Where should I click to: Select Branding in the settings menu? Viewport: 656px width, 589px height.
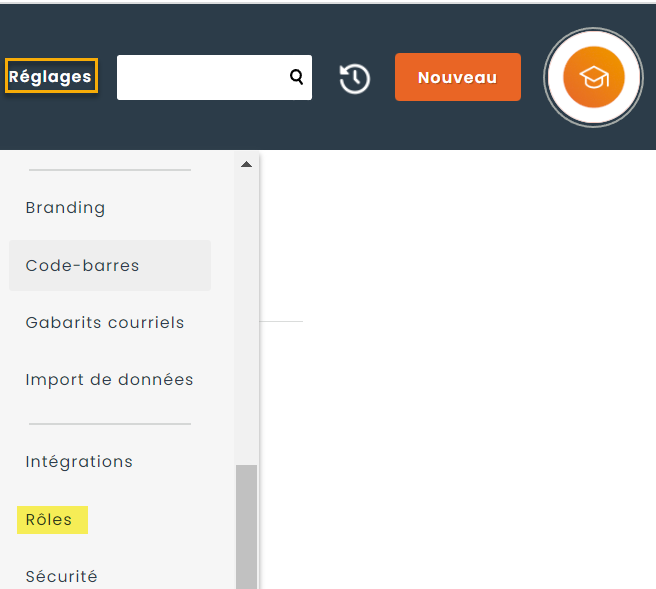point(65,208)
